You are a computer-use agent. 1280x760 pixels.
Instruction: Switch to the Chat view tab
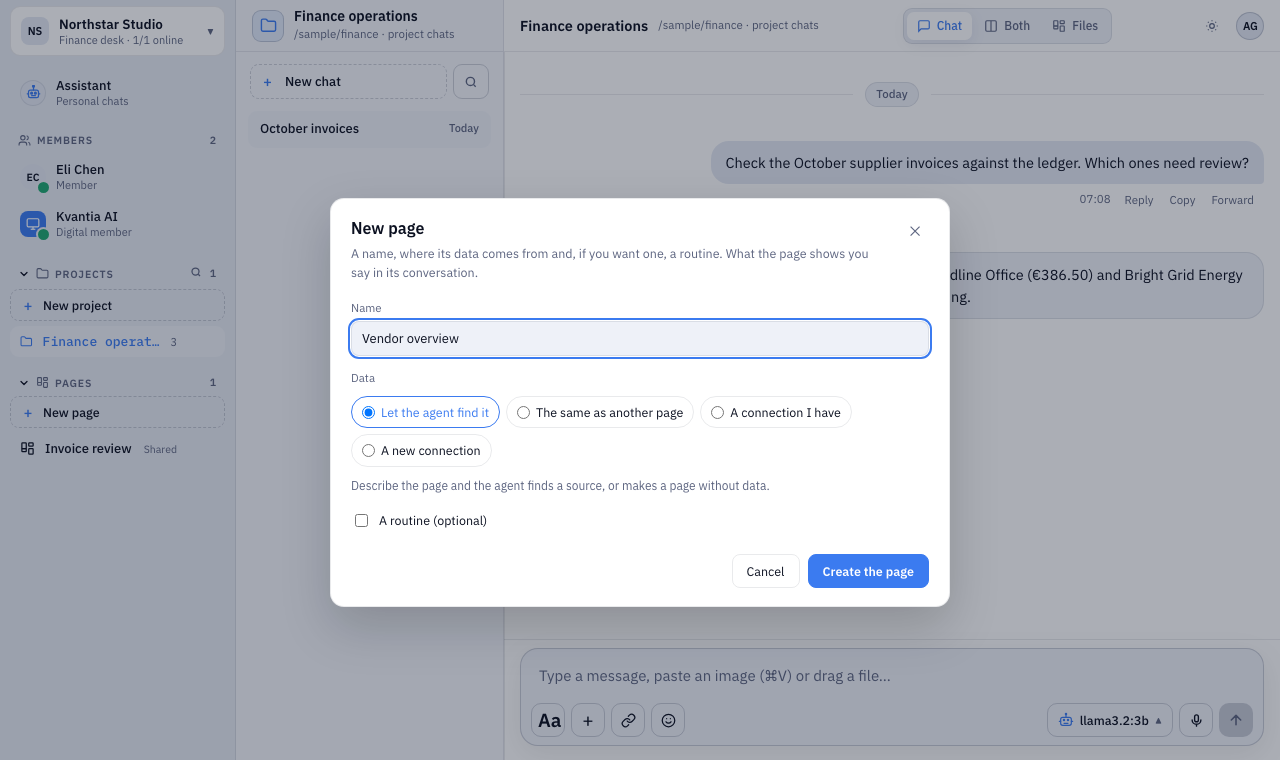click(939, 26)
